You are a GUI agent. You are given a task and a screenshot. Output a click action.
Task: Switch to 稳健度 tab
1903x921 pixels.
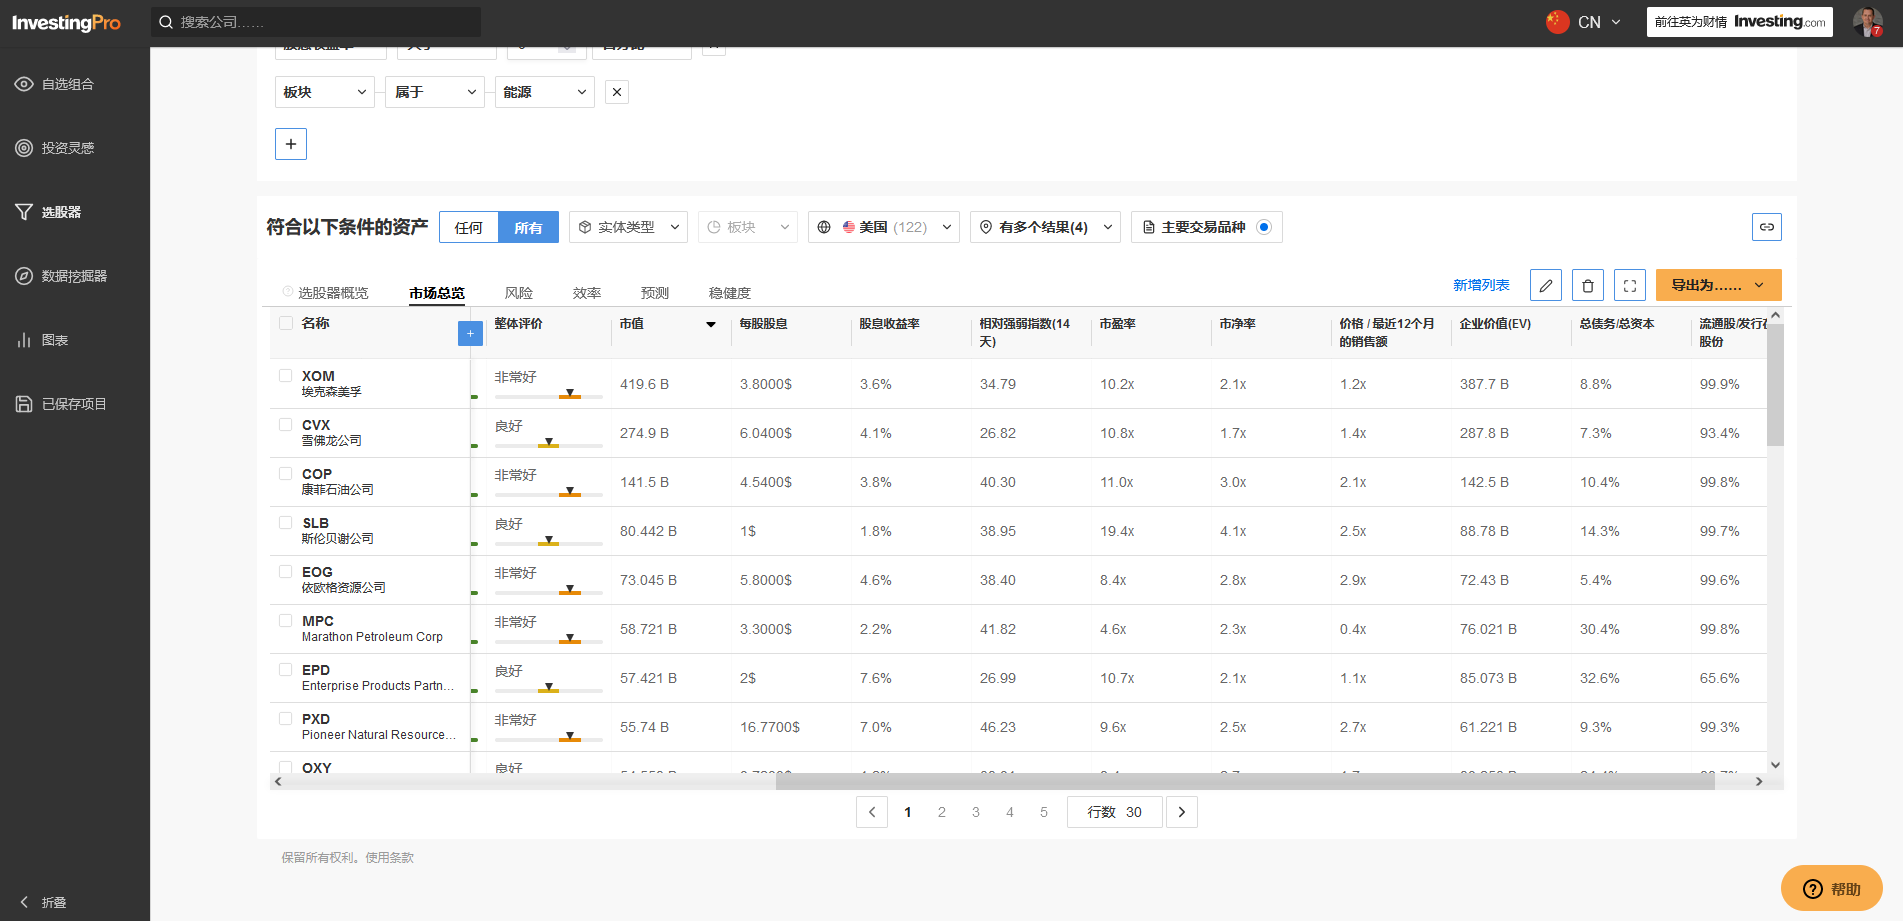(730, 293)
